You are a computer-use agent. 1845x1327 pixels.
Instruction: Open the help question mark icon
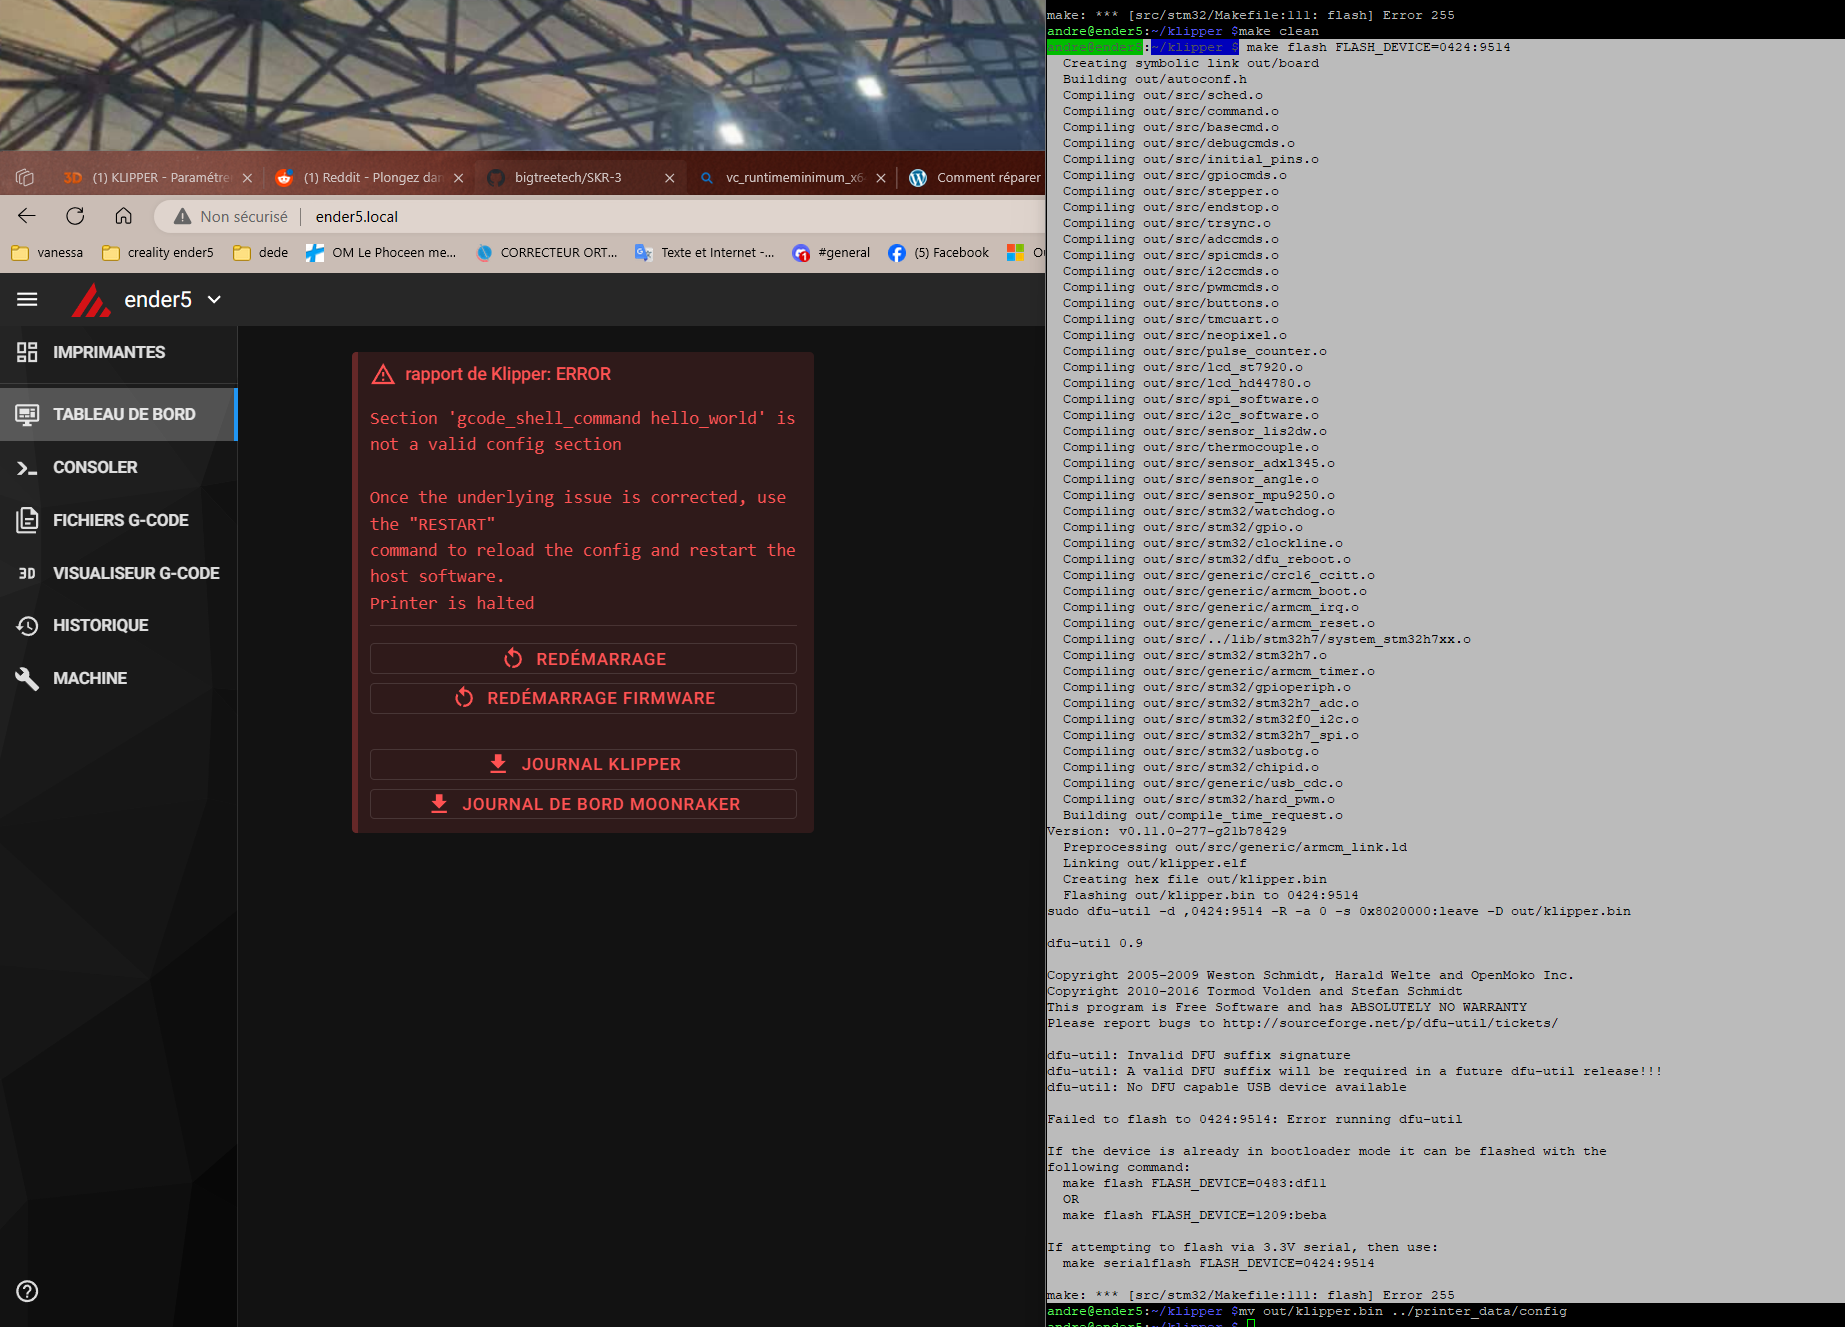click(x=27, y=1291)
